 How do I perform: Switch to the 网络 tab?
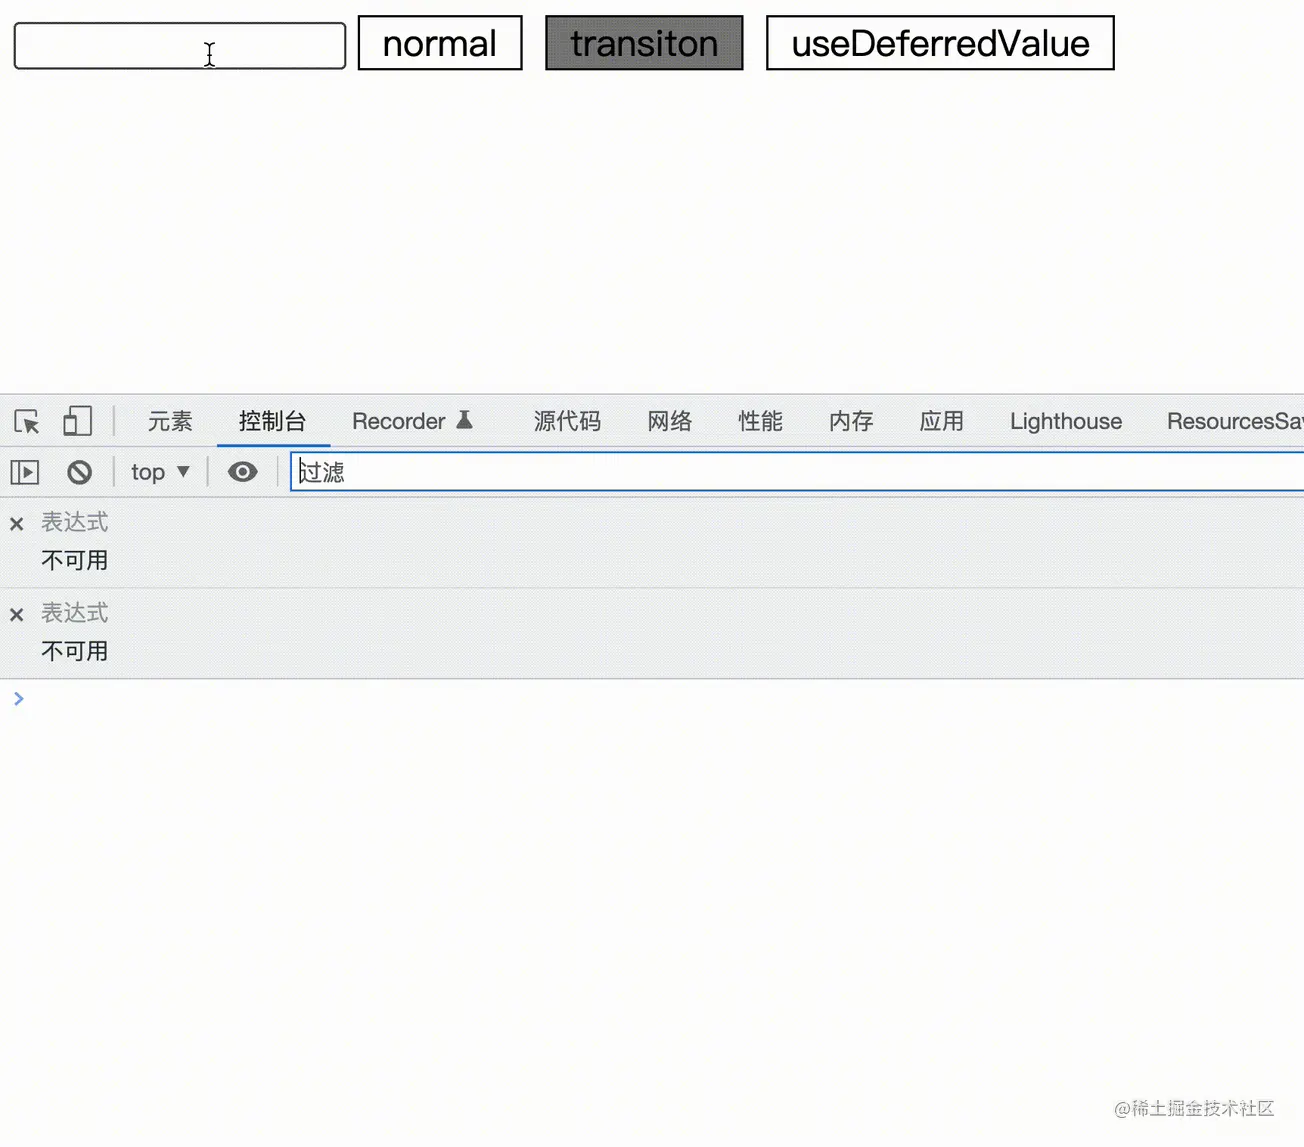[669, 421]
